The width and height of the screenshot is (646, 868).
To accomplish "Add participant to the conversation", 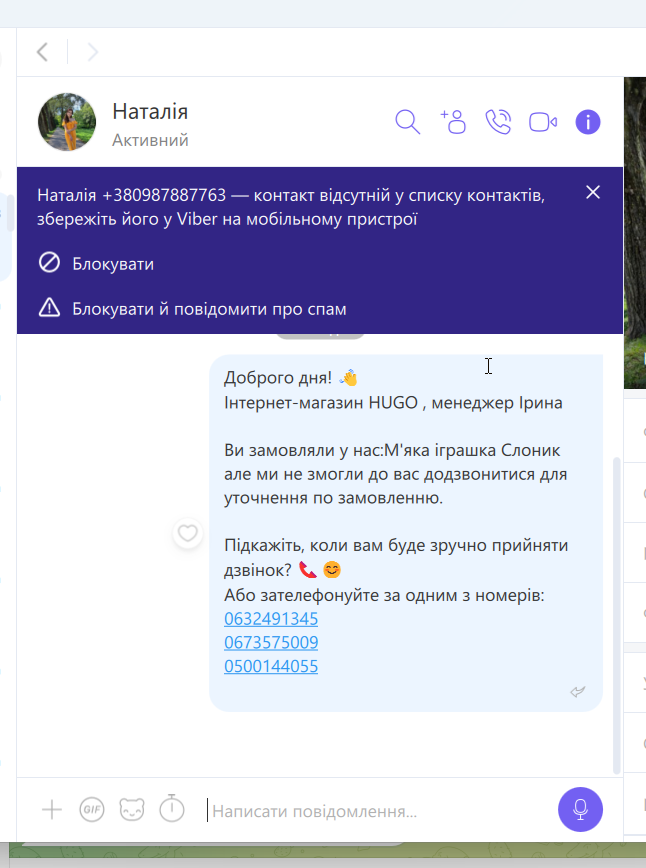I will pos(453,122).
